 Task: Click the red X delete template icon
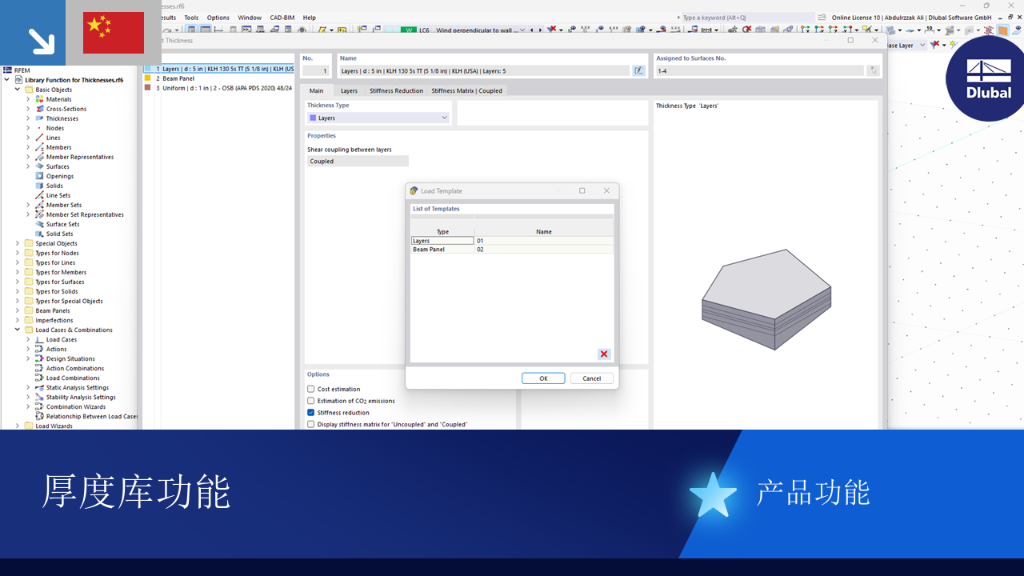pyautogui.click(x=603, y=354)
